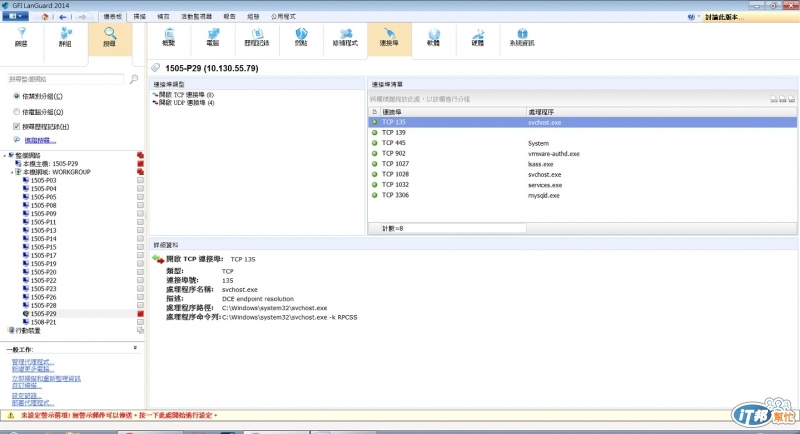The image size is (800, 434).
Task: Open the Activity Monitor tab
Action: pos(196,17)
